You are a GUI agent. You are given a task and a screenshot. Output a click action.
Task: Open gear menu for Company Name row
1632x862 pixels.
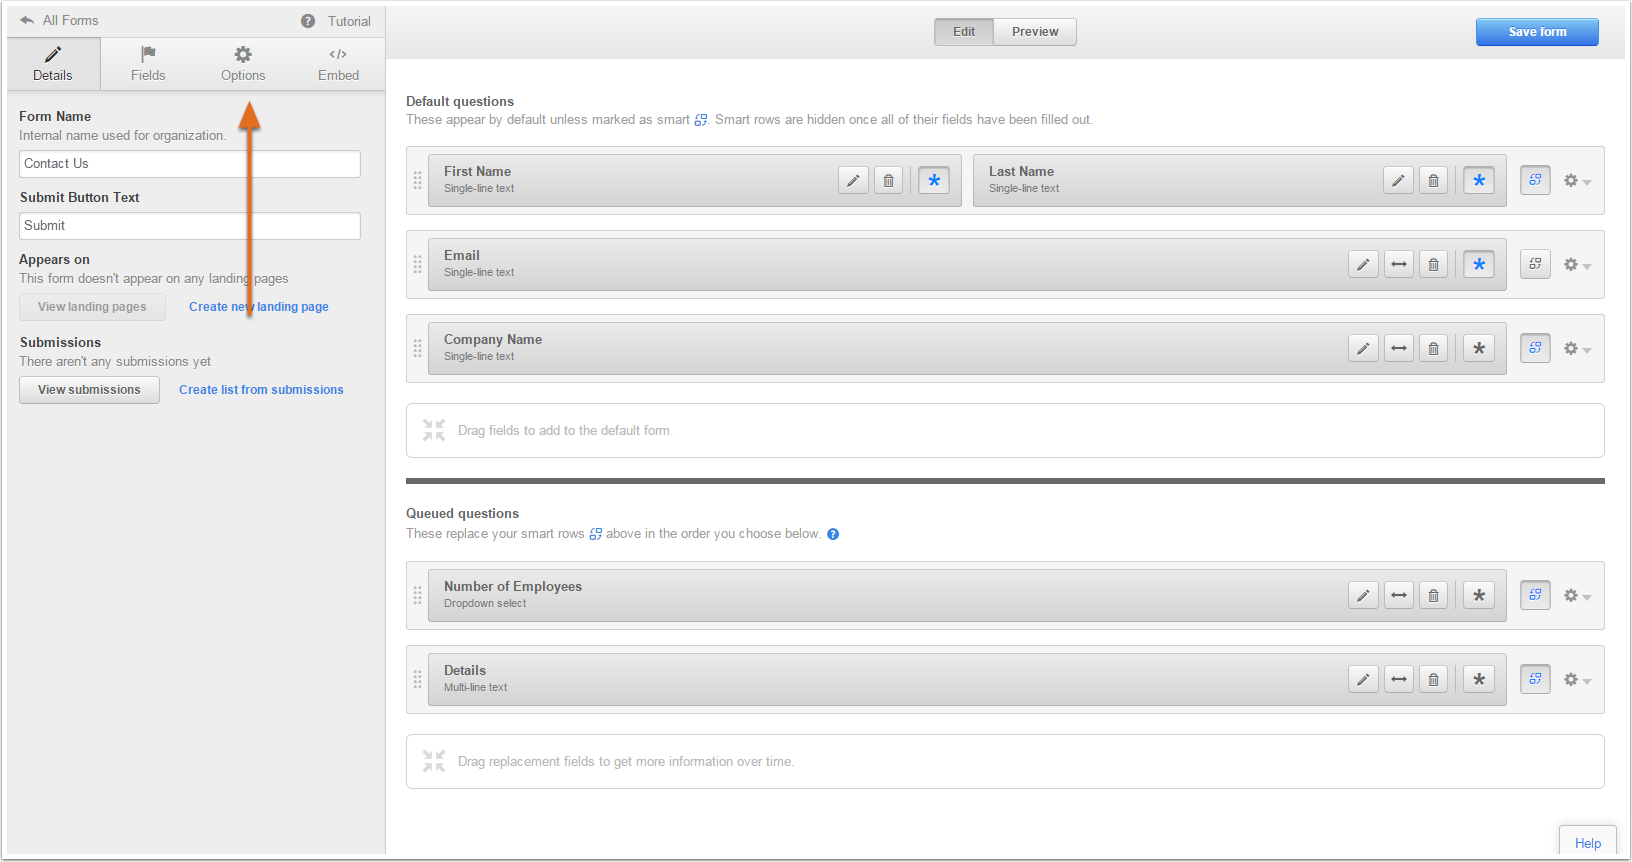pyautogui.click(x=1577, y=349)
